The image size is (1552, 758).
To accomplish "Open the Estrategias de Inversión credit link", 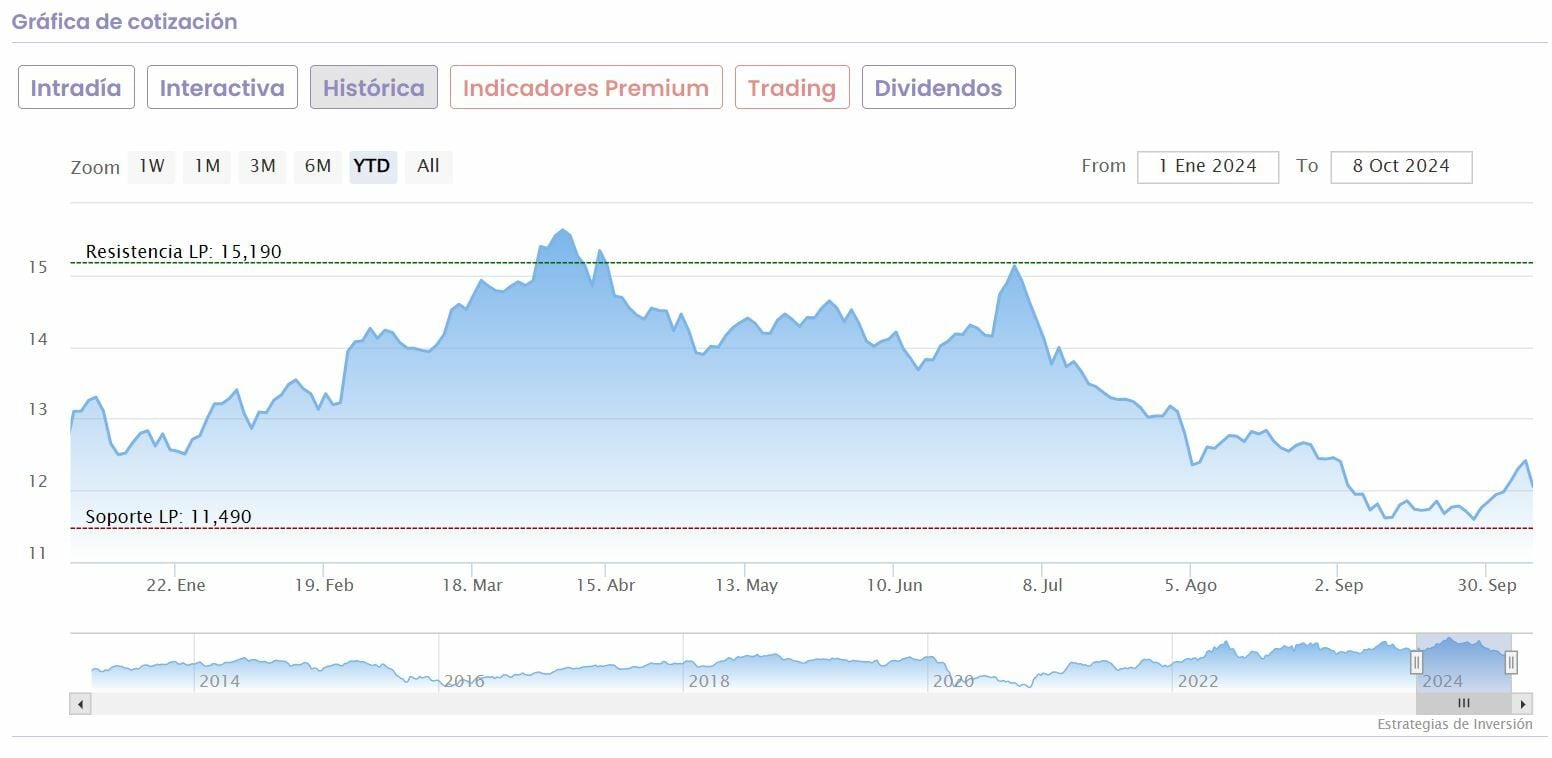I will coord(1454,725).
